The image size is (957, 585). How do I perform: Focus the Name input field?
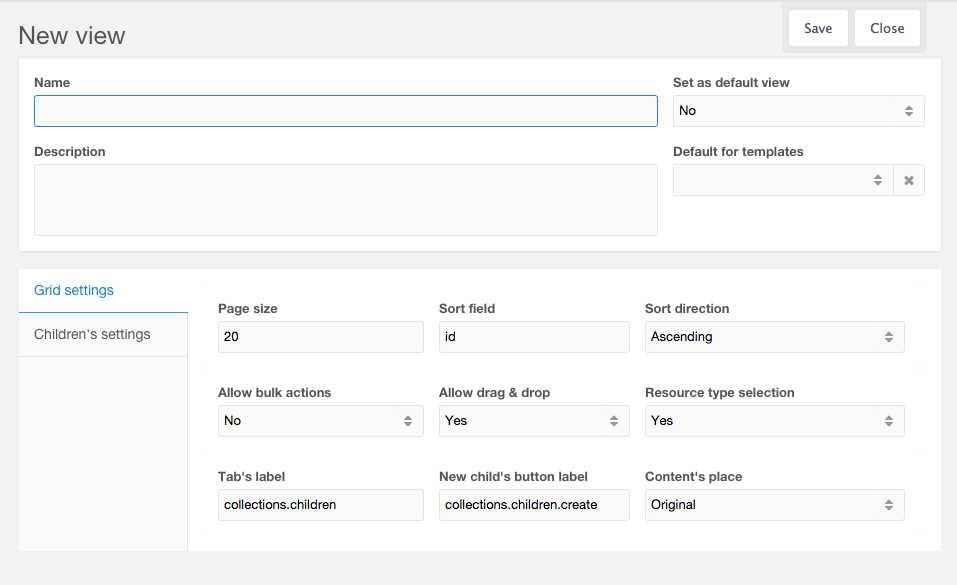(345, 111)
